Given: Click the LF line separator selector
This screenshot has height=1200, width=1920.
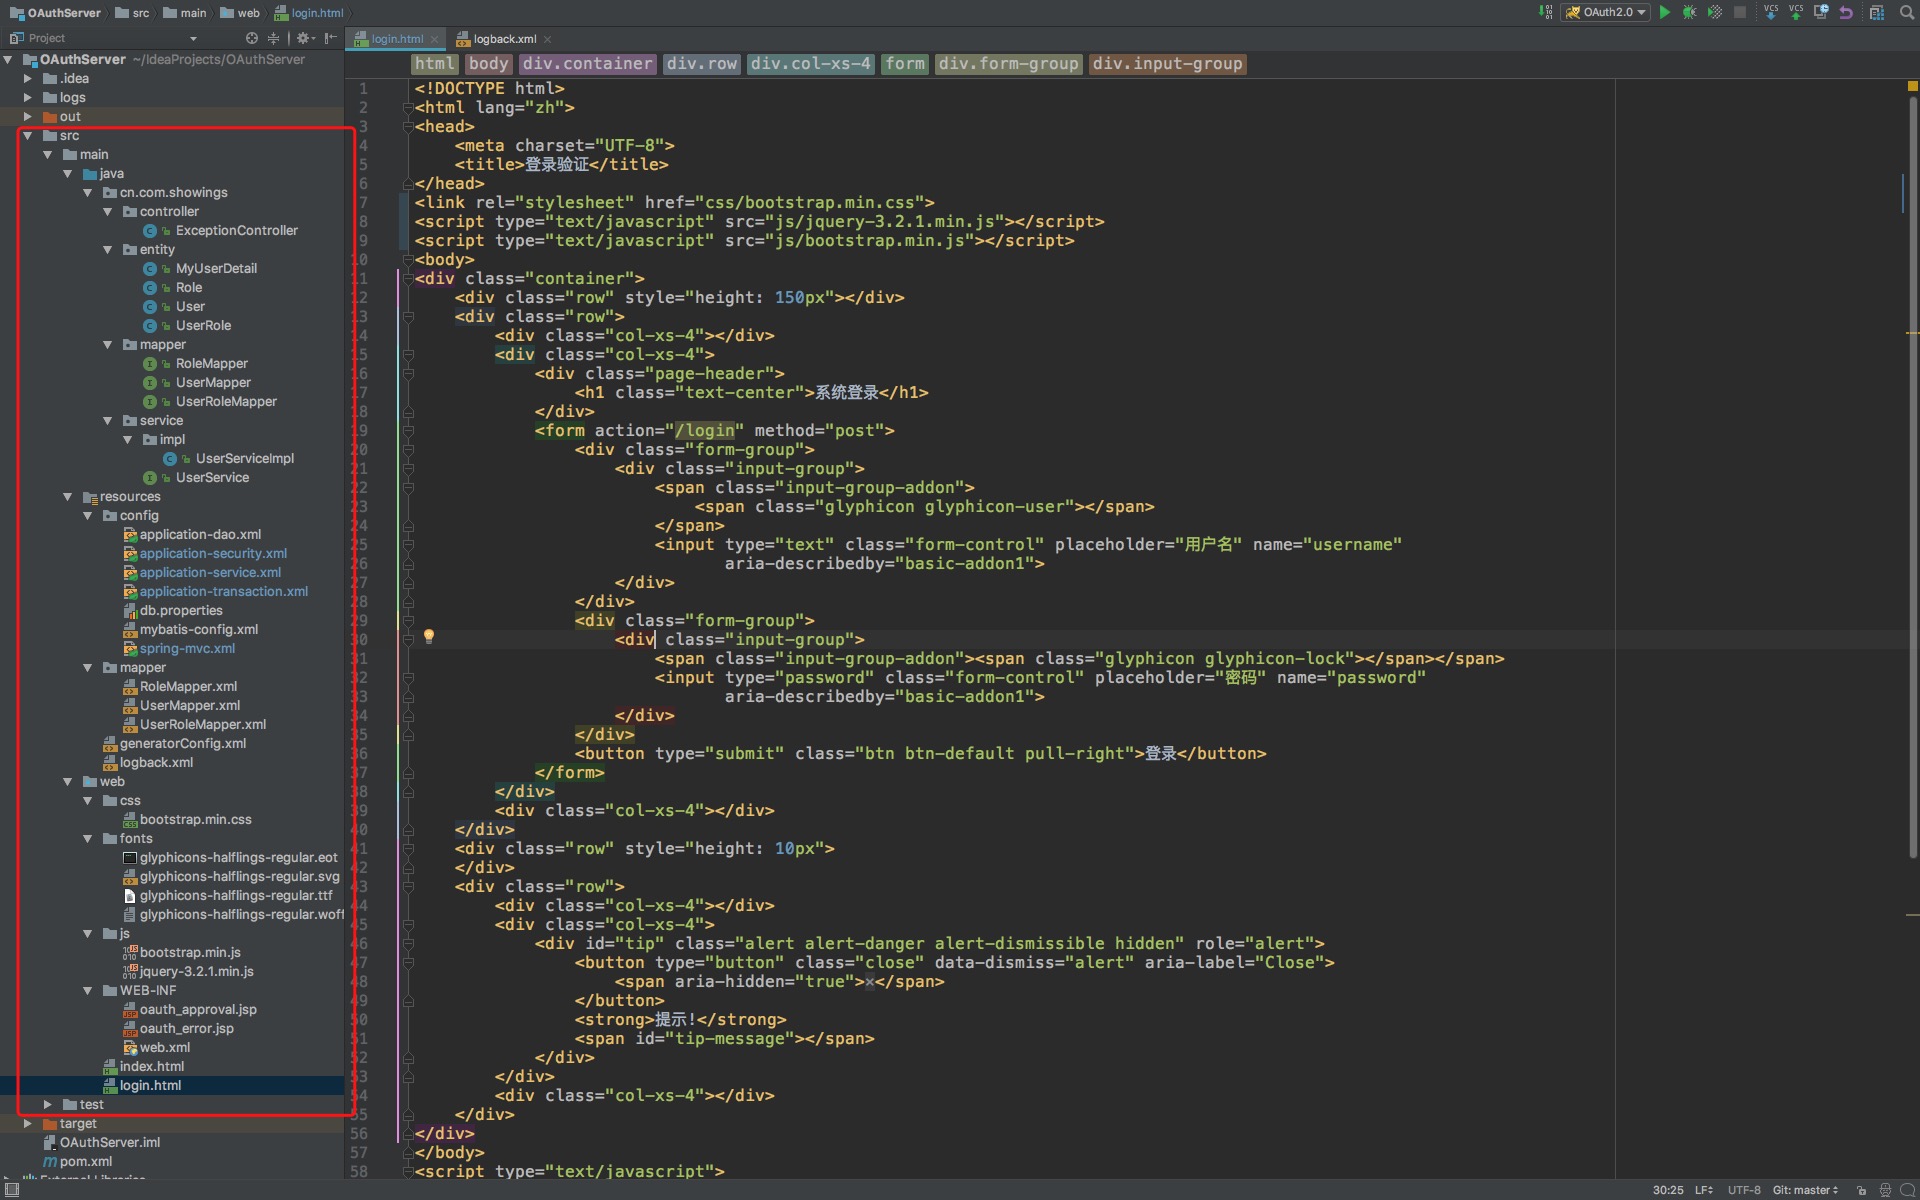Looking at the screenshot, I should point(1704,1190).
